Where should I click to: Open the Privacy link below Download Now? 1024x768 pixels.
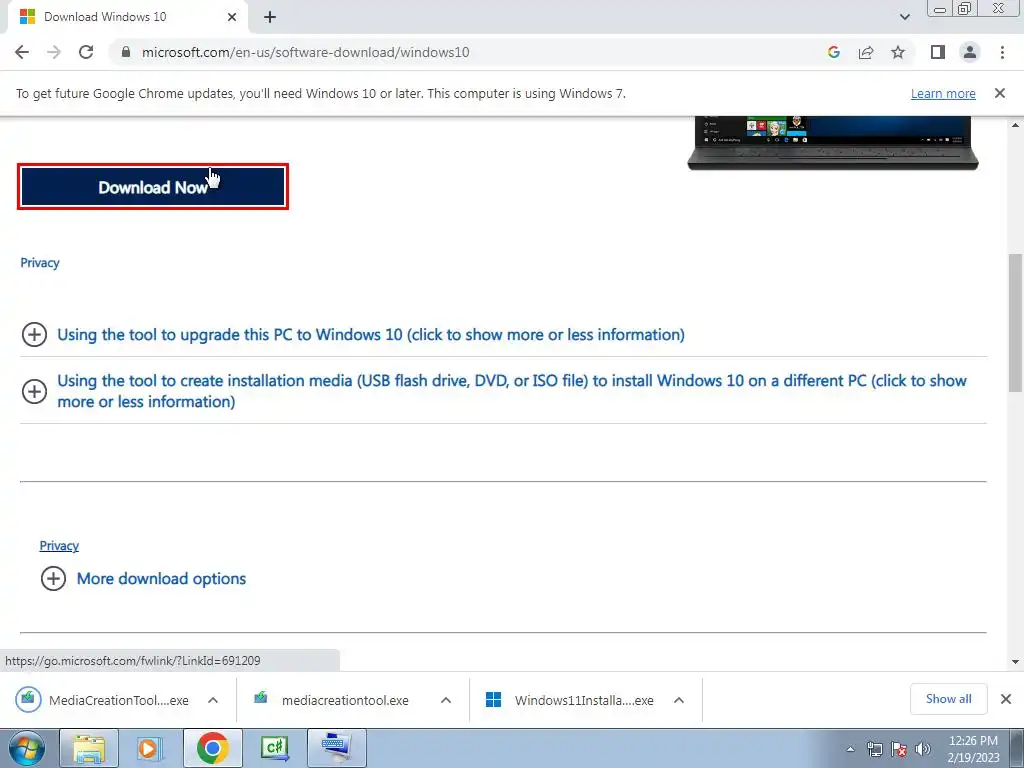pos(40,263)
